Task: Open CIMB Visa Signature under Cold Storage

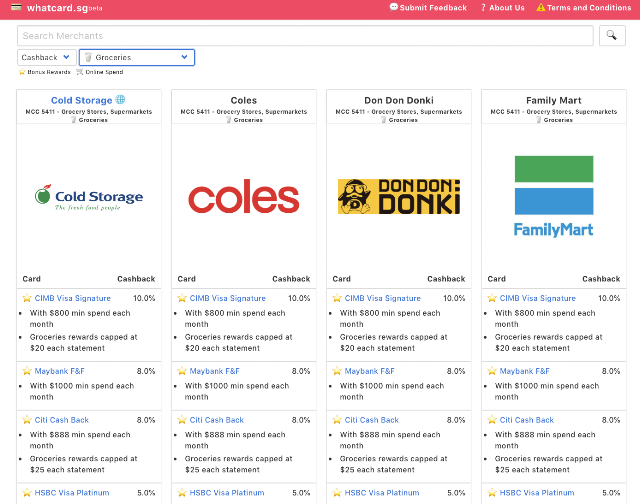Action: coord(72,298)
